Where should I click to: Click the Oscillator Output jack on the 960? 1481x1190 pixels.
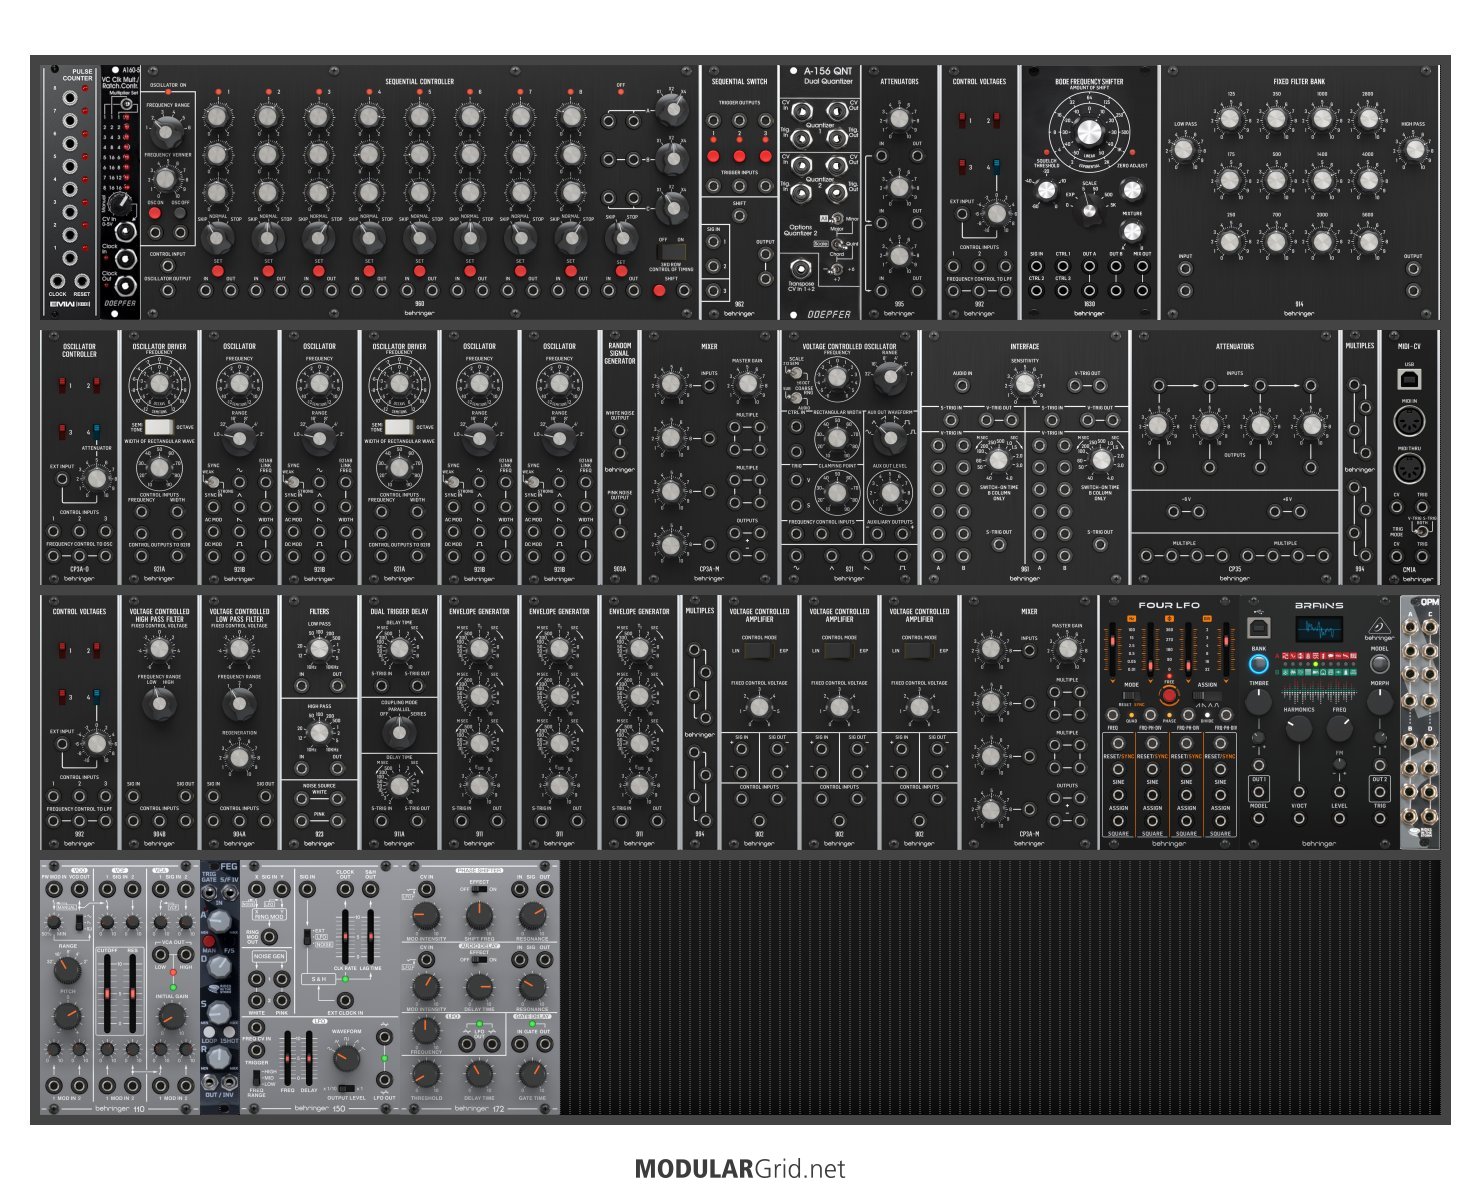click(167, 291)
